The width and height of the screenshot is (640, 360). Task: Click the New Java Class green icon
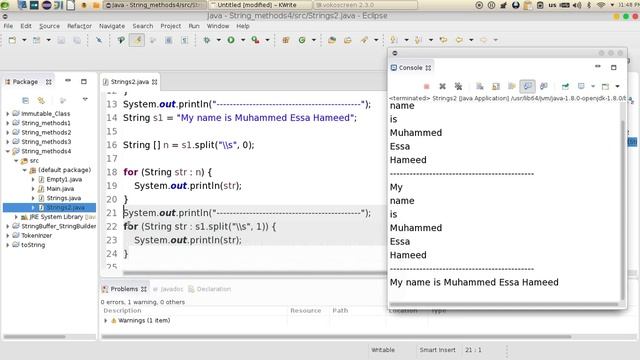coord(302,40)
